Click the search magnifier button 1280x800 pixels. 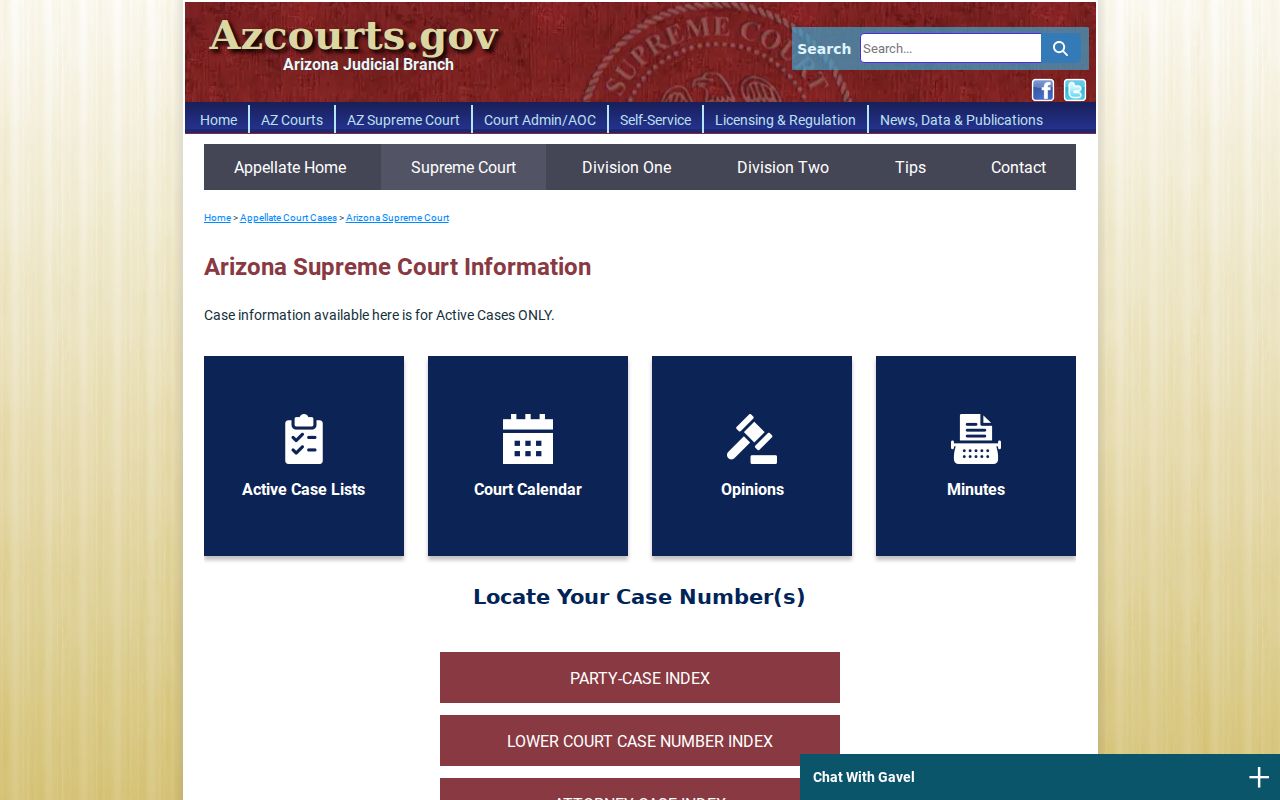pos(1060,48)
